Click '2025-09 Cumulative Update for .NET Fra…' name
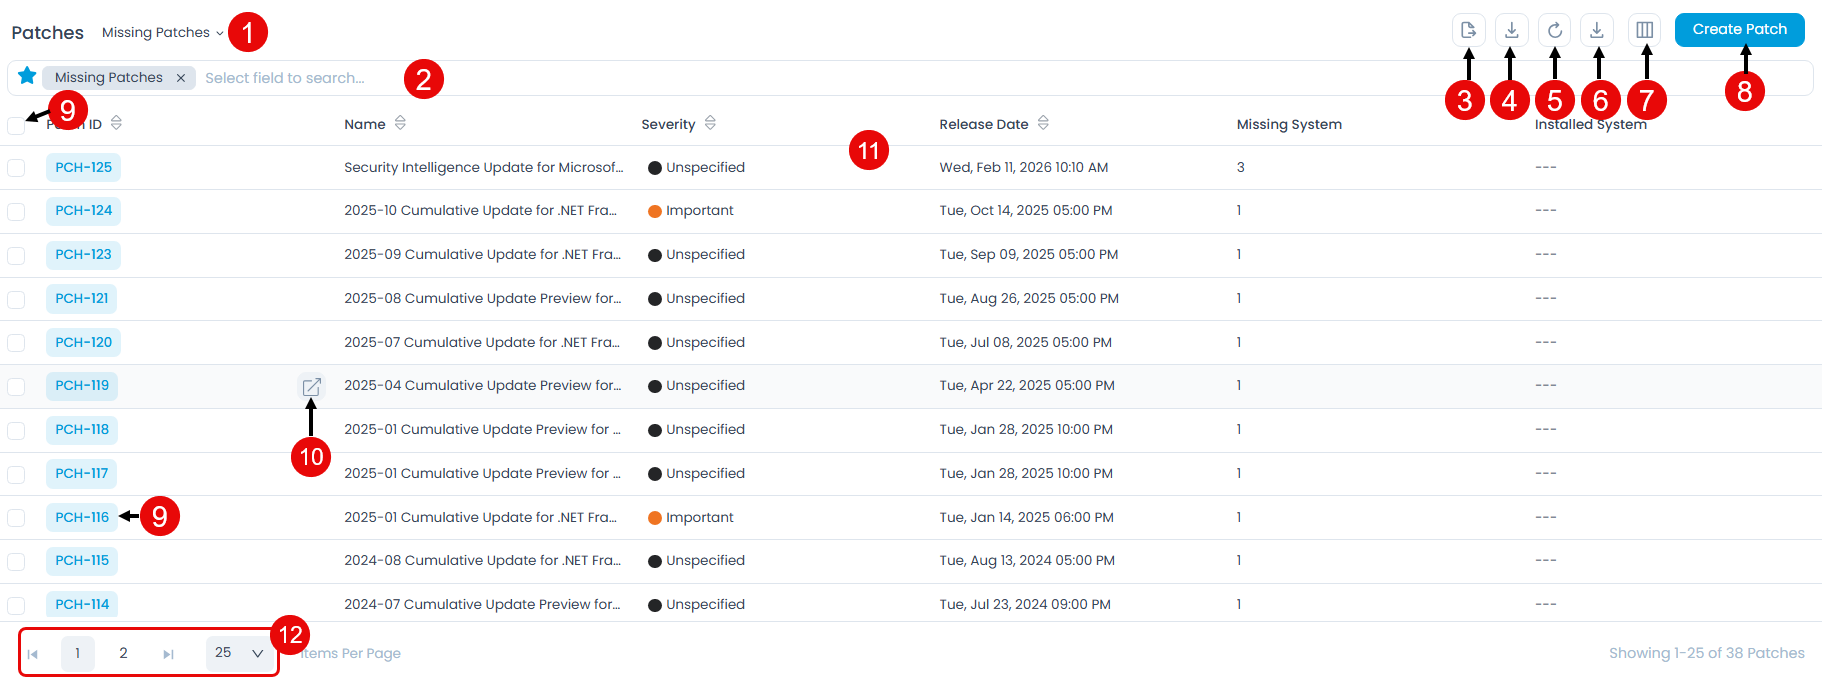The image size is (1822, 677). tap(482, 254)
